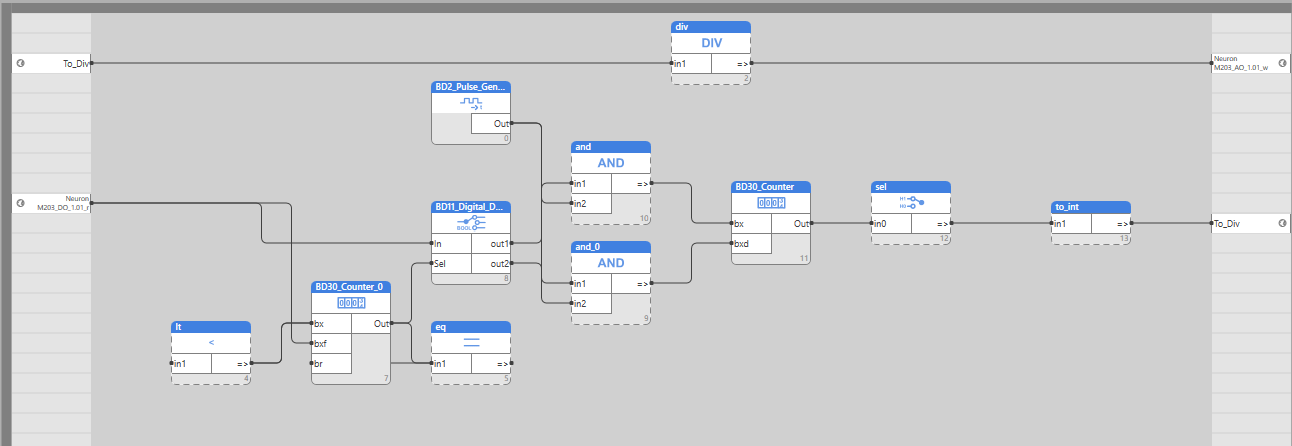Click the DIV symbol in div block
The width and height of the screenshot is (1292, 446).
pos(711,43)
